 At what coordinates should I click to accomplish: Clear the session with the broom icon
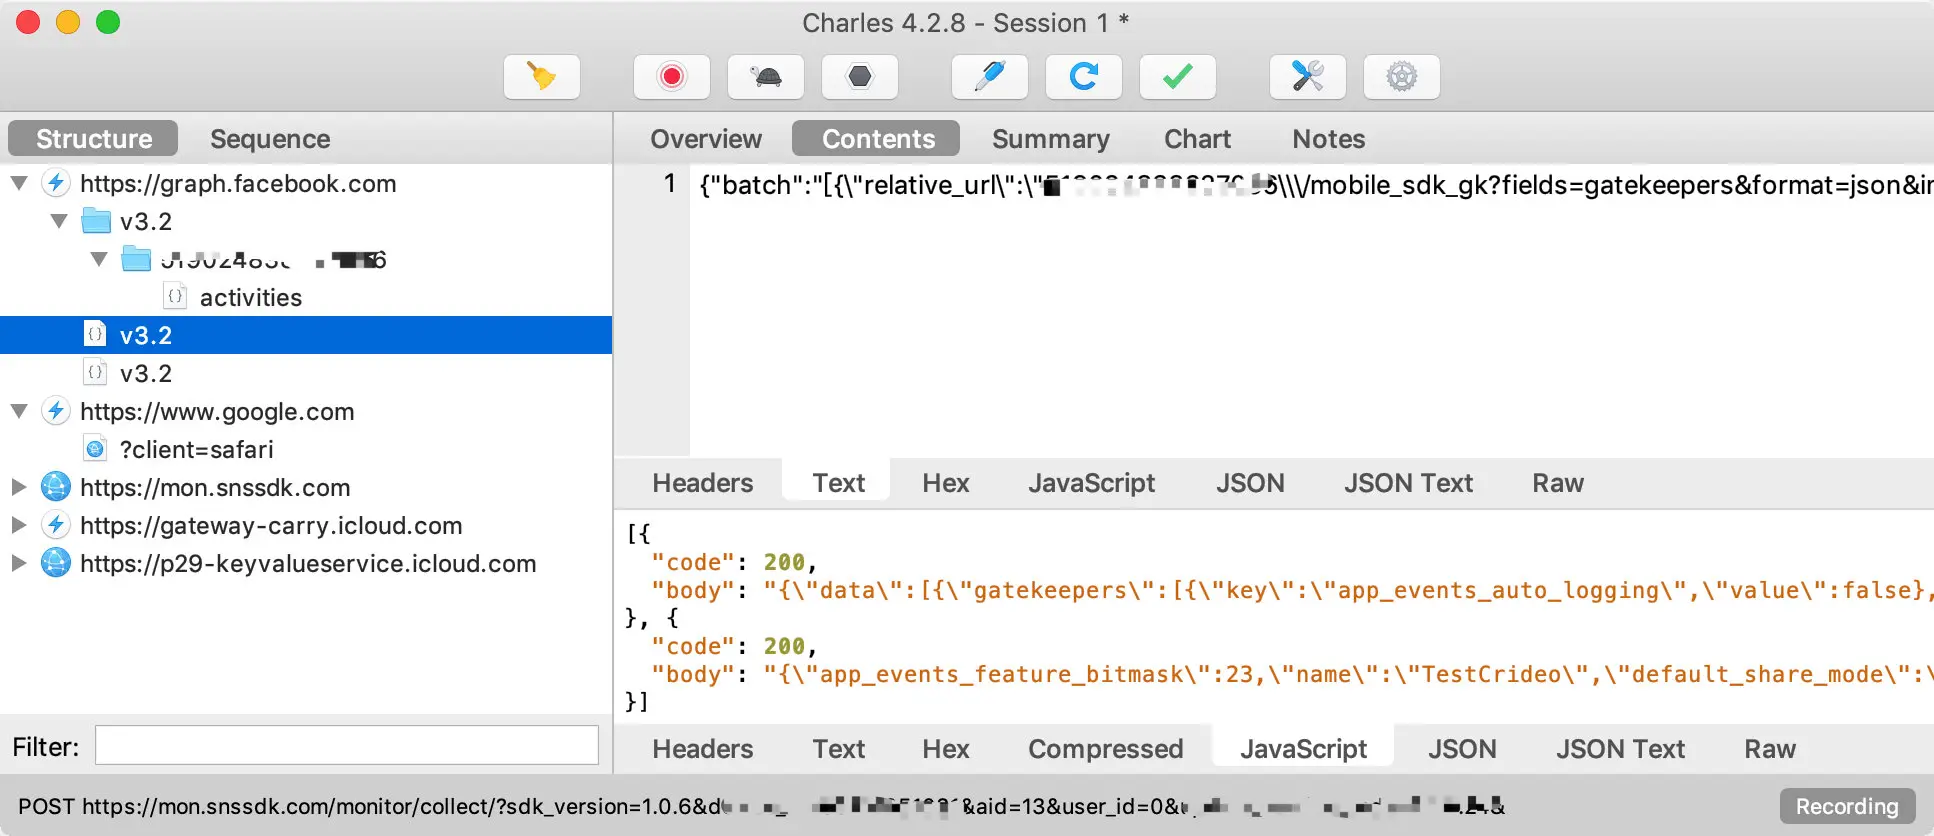[x=541, y=77]
